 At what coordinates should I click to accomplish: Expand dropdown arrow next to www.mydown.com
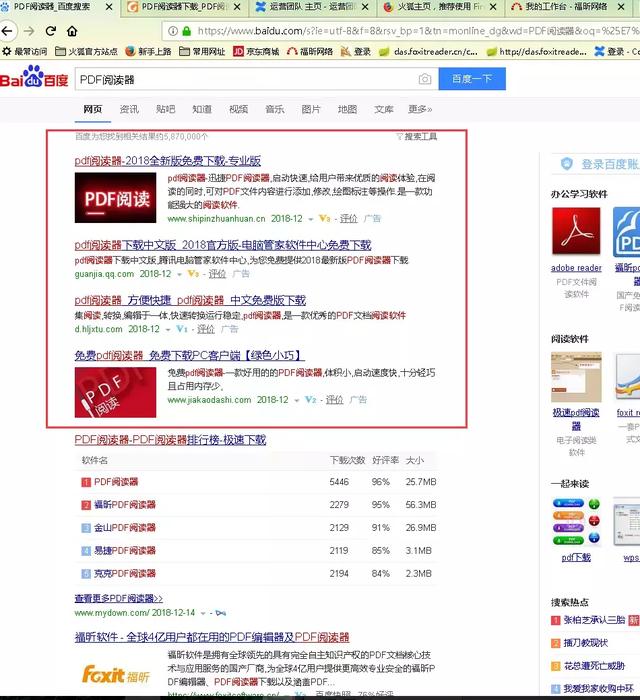pyautogui.click(x=203, y=613)
